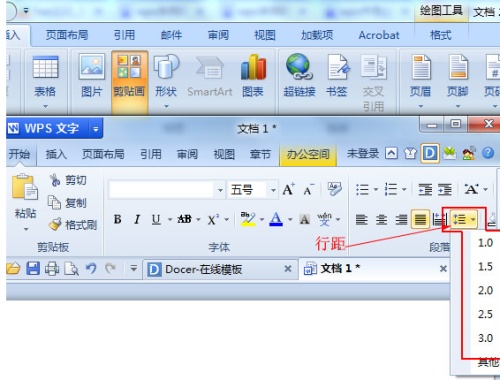This screenshot has width=500, height=380.
Task: Select 3.0 line spacing
Action: tap(485, 338)
